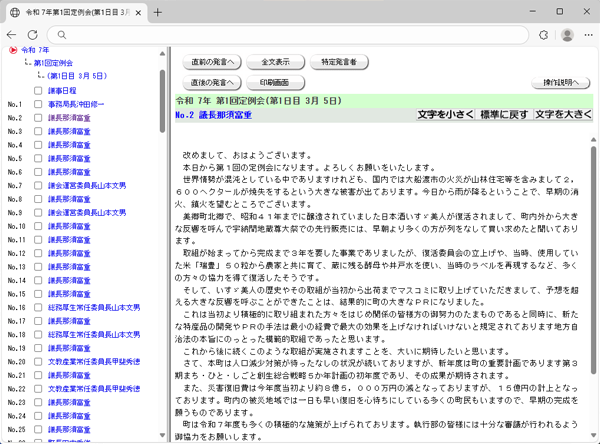Enlarge text with 文字を大きく

(x=563, y=115)
